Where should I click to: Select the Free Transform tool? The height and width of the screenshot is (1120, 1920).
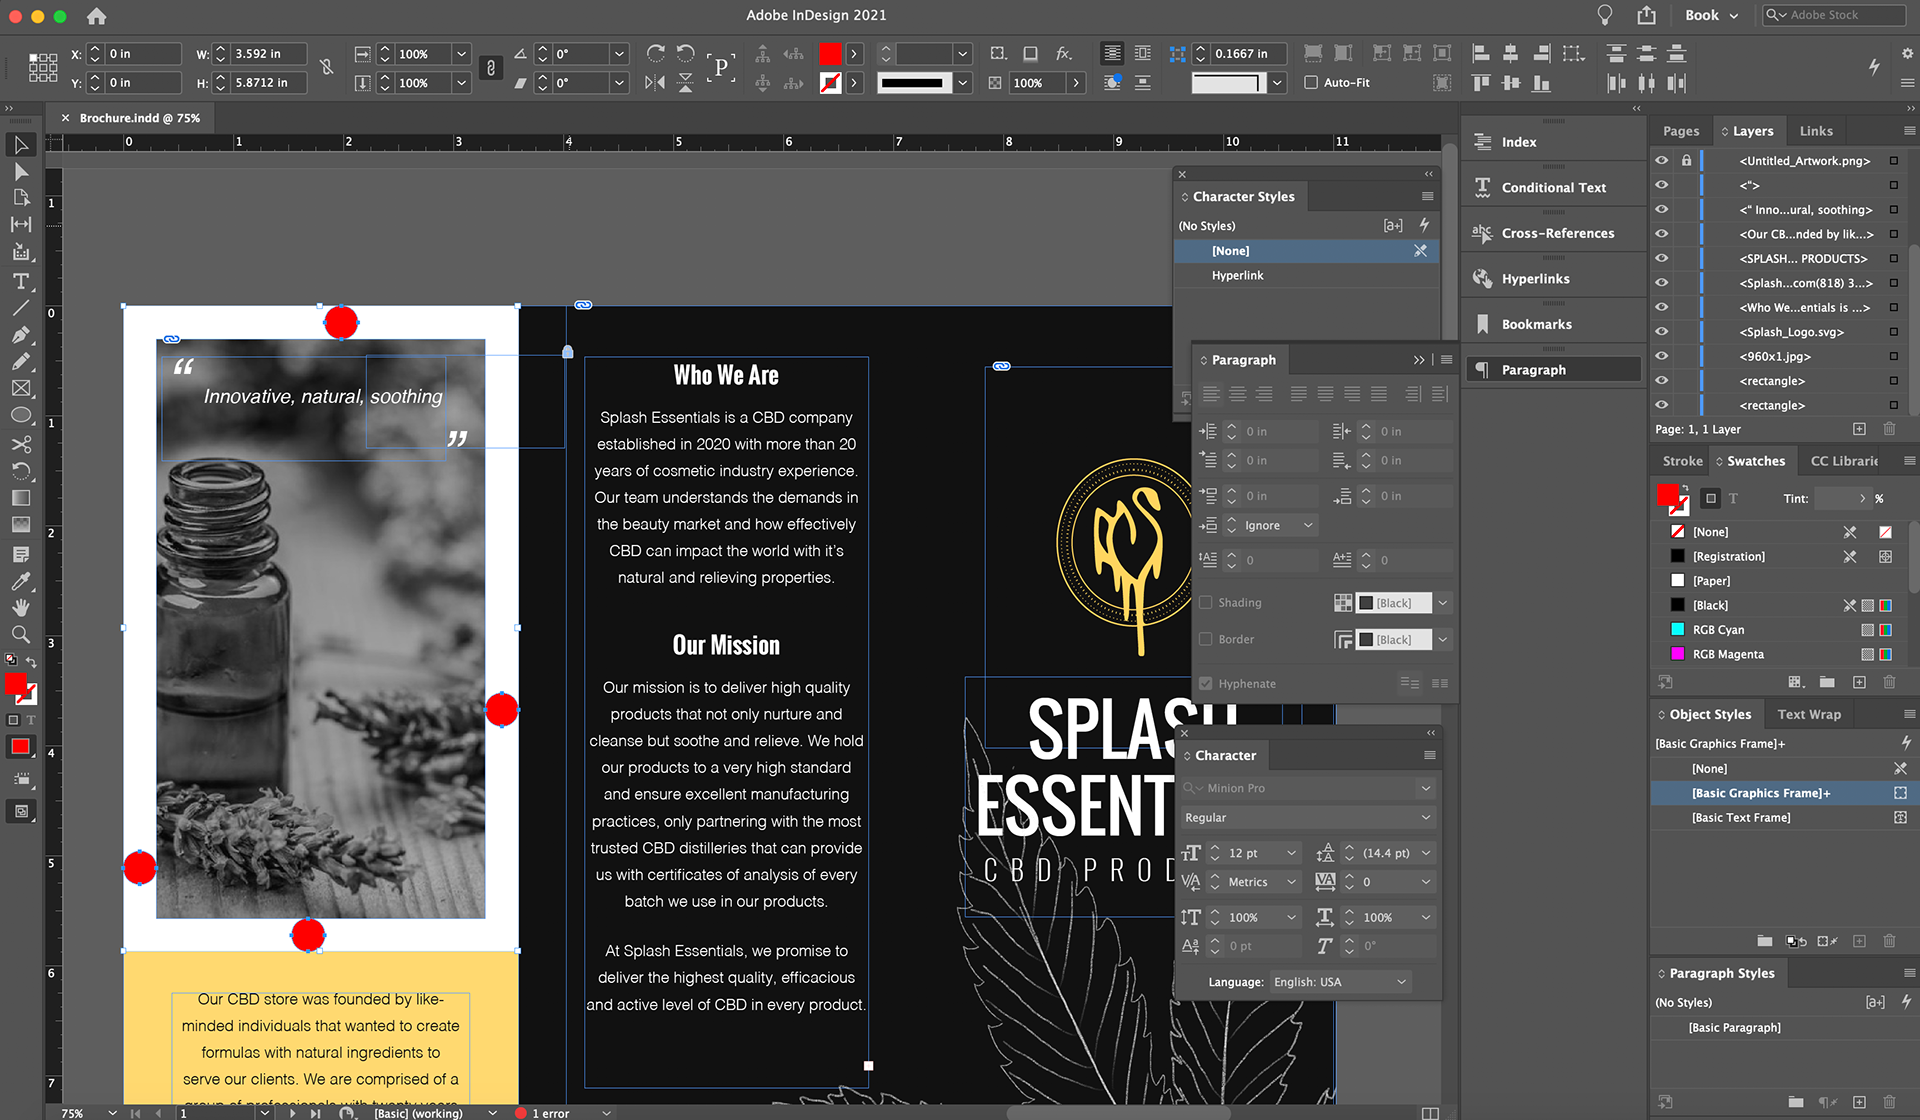(x=20, y=471)
